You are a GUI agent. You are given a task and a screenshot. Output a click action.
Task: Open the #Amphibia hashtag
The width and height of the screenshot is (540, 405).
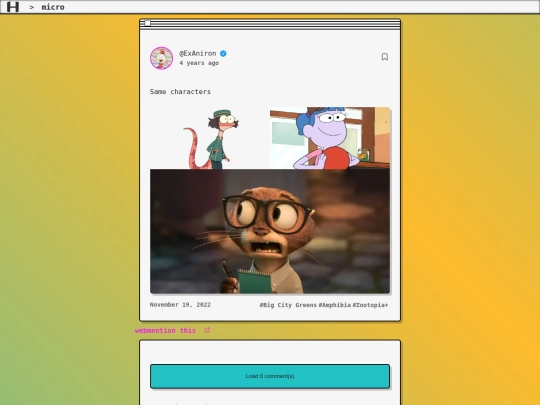(335, 305)
